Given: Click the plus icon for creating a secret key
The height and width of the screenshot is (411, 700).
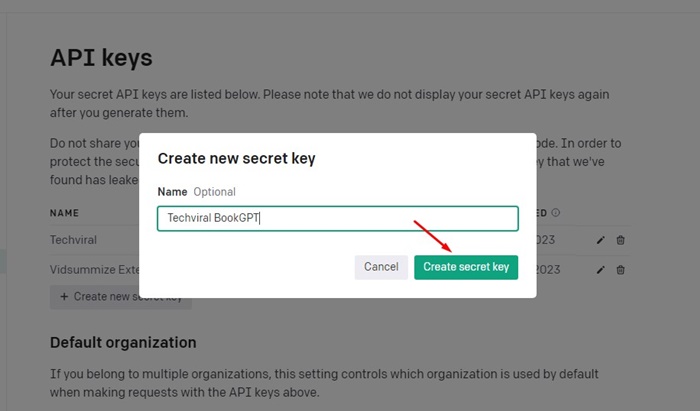Looking at the screenshot, I should [64, 297].
